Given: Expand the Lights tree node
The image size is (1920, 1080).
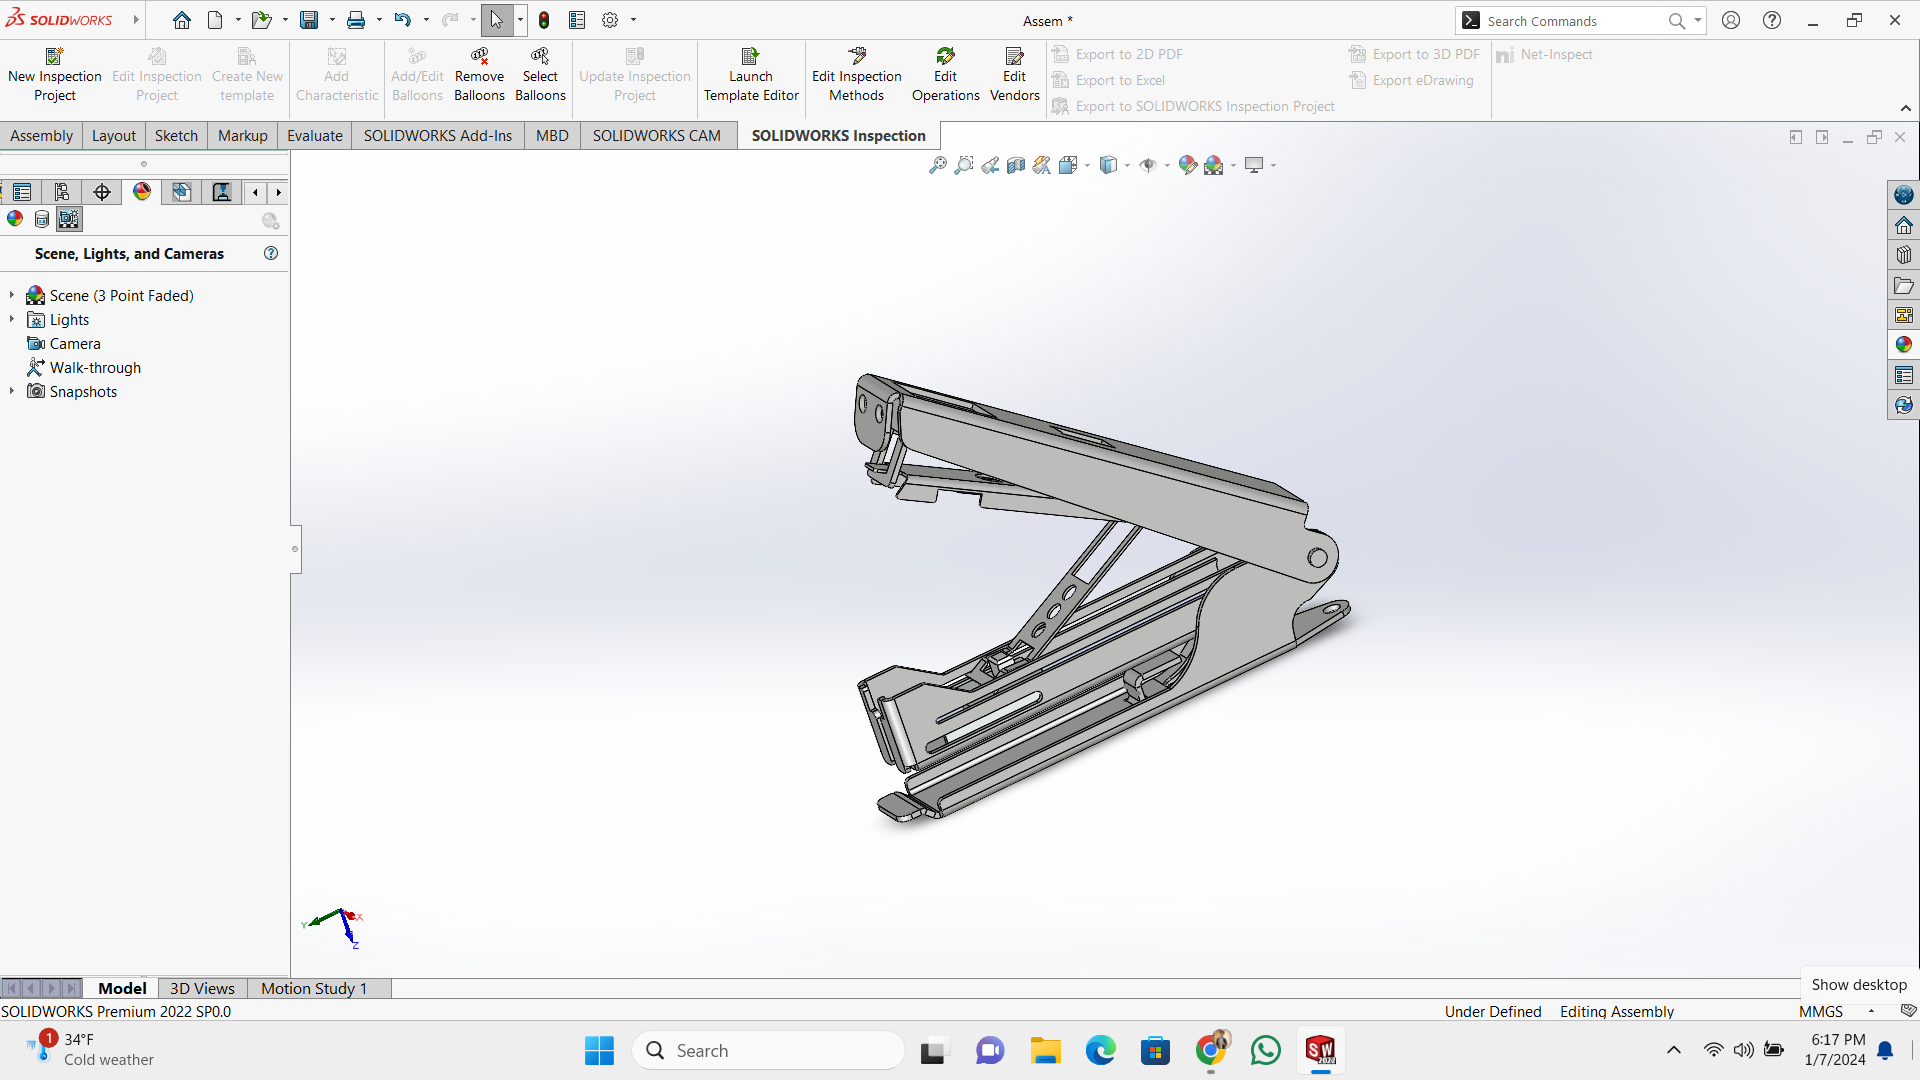Looking at the screenshot, I should (12, 319).
